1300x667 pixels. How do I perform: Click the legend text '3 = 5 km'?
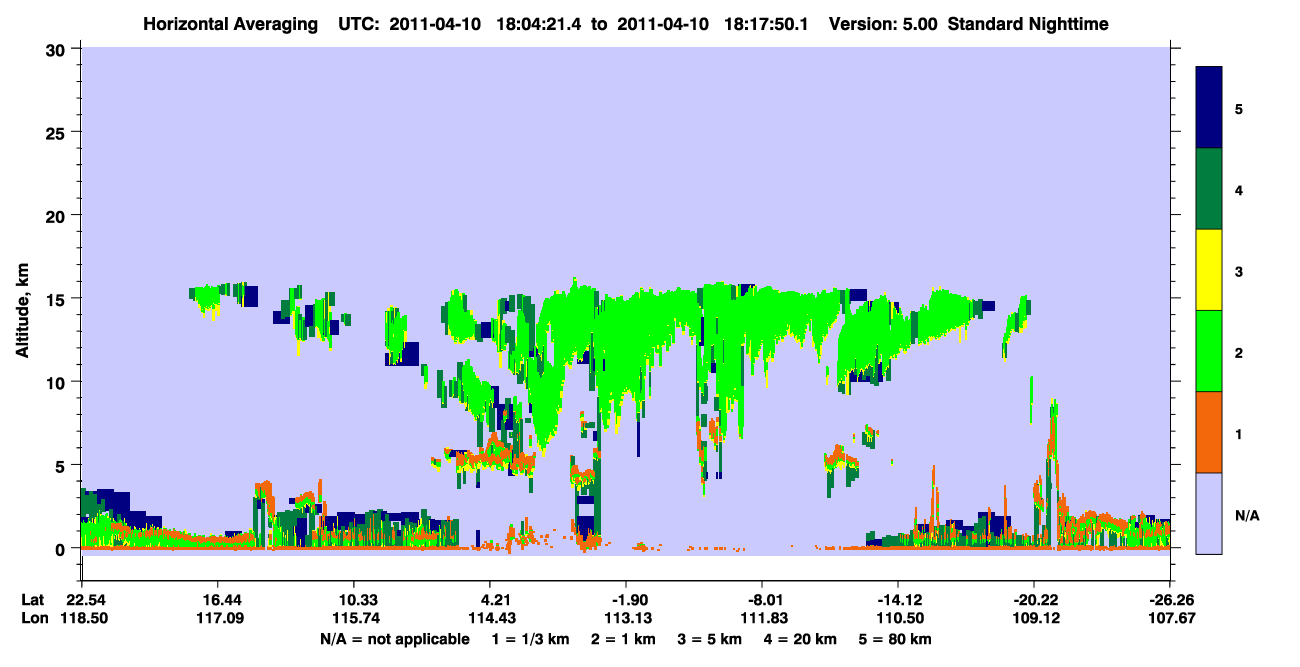coord(713,639)
